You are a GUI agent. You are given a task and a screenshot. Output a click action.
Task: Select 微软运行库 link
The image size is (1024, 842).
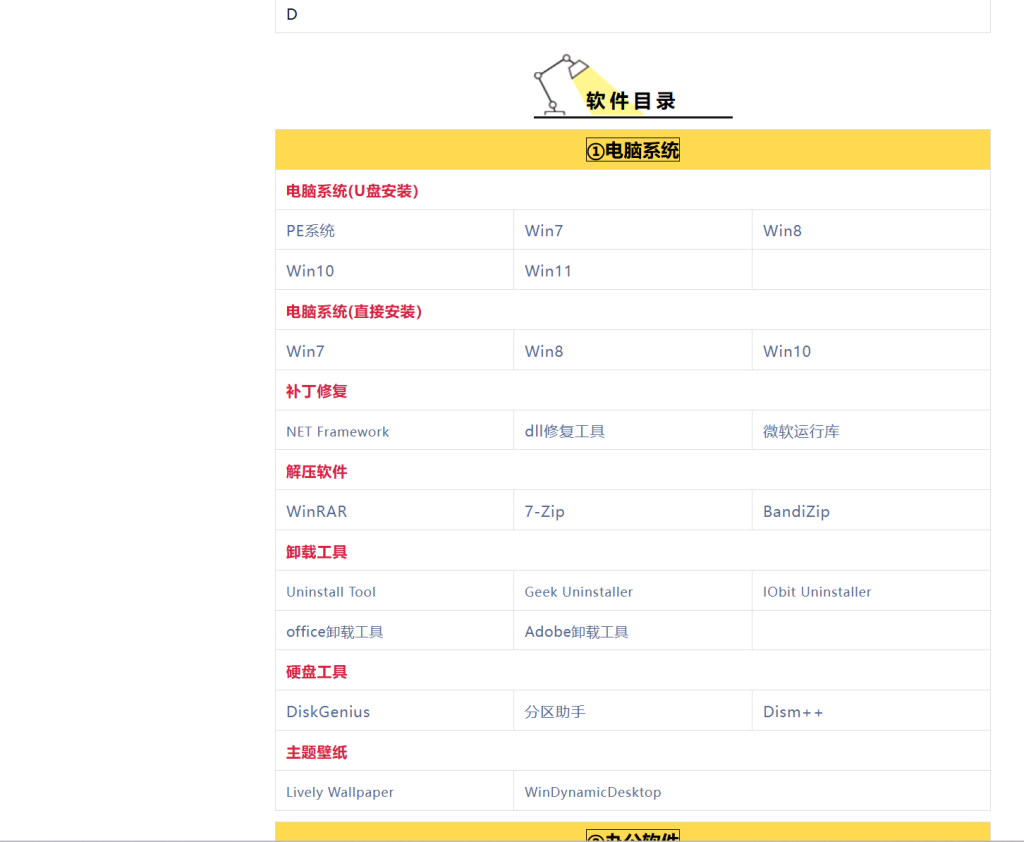pos(801,432)
